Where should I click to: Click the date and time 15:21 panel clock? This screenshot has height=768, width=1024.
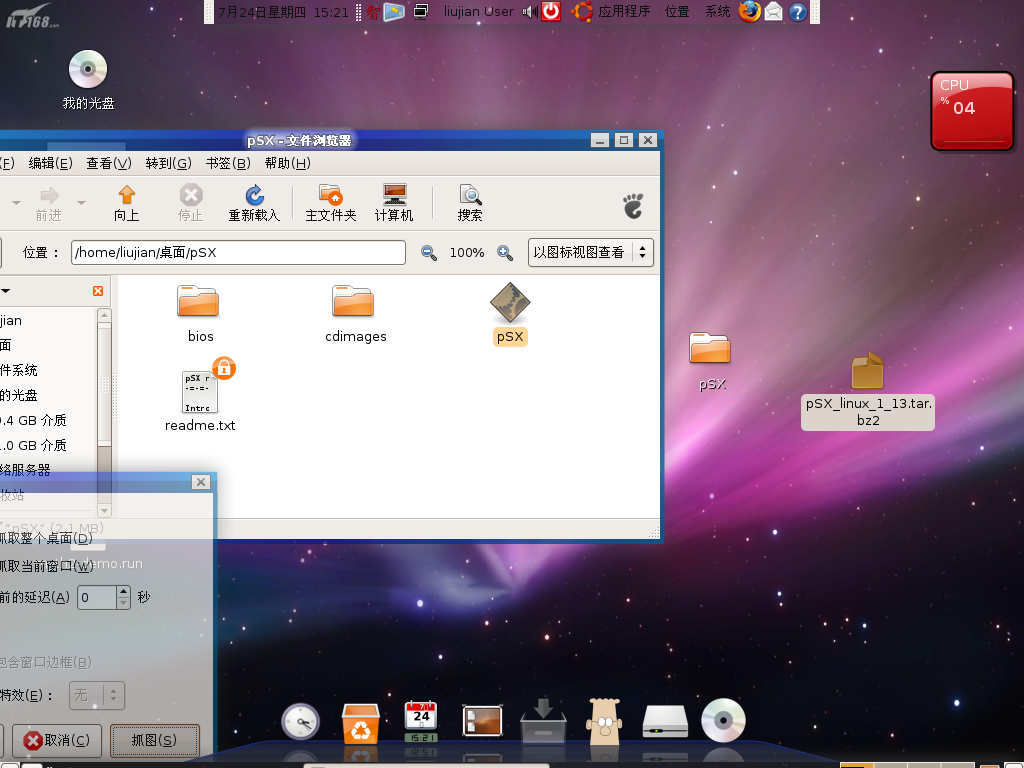pyautogui.click(x=283, y=12)
